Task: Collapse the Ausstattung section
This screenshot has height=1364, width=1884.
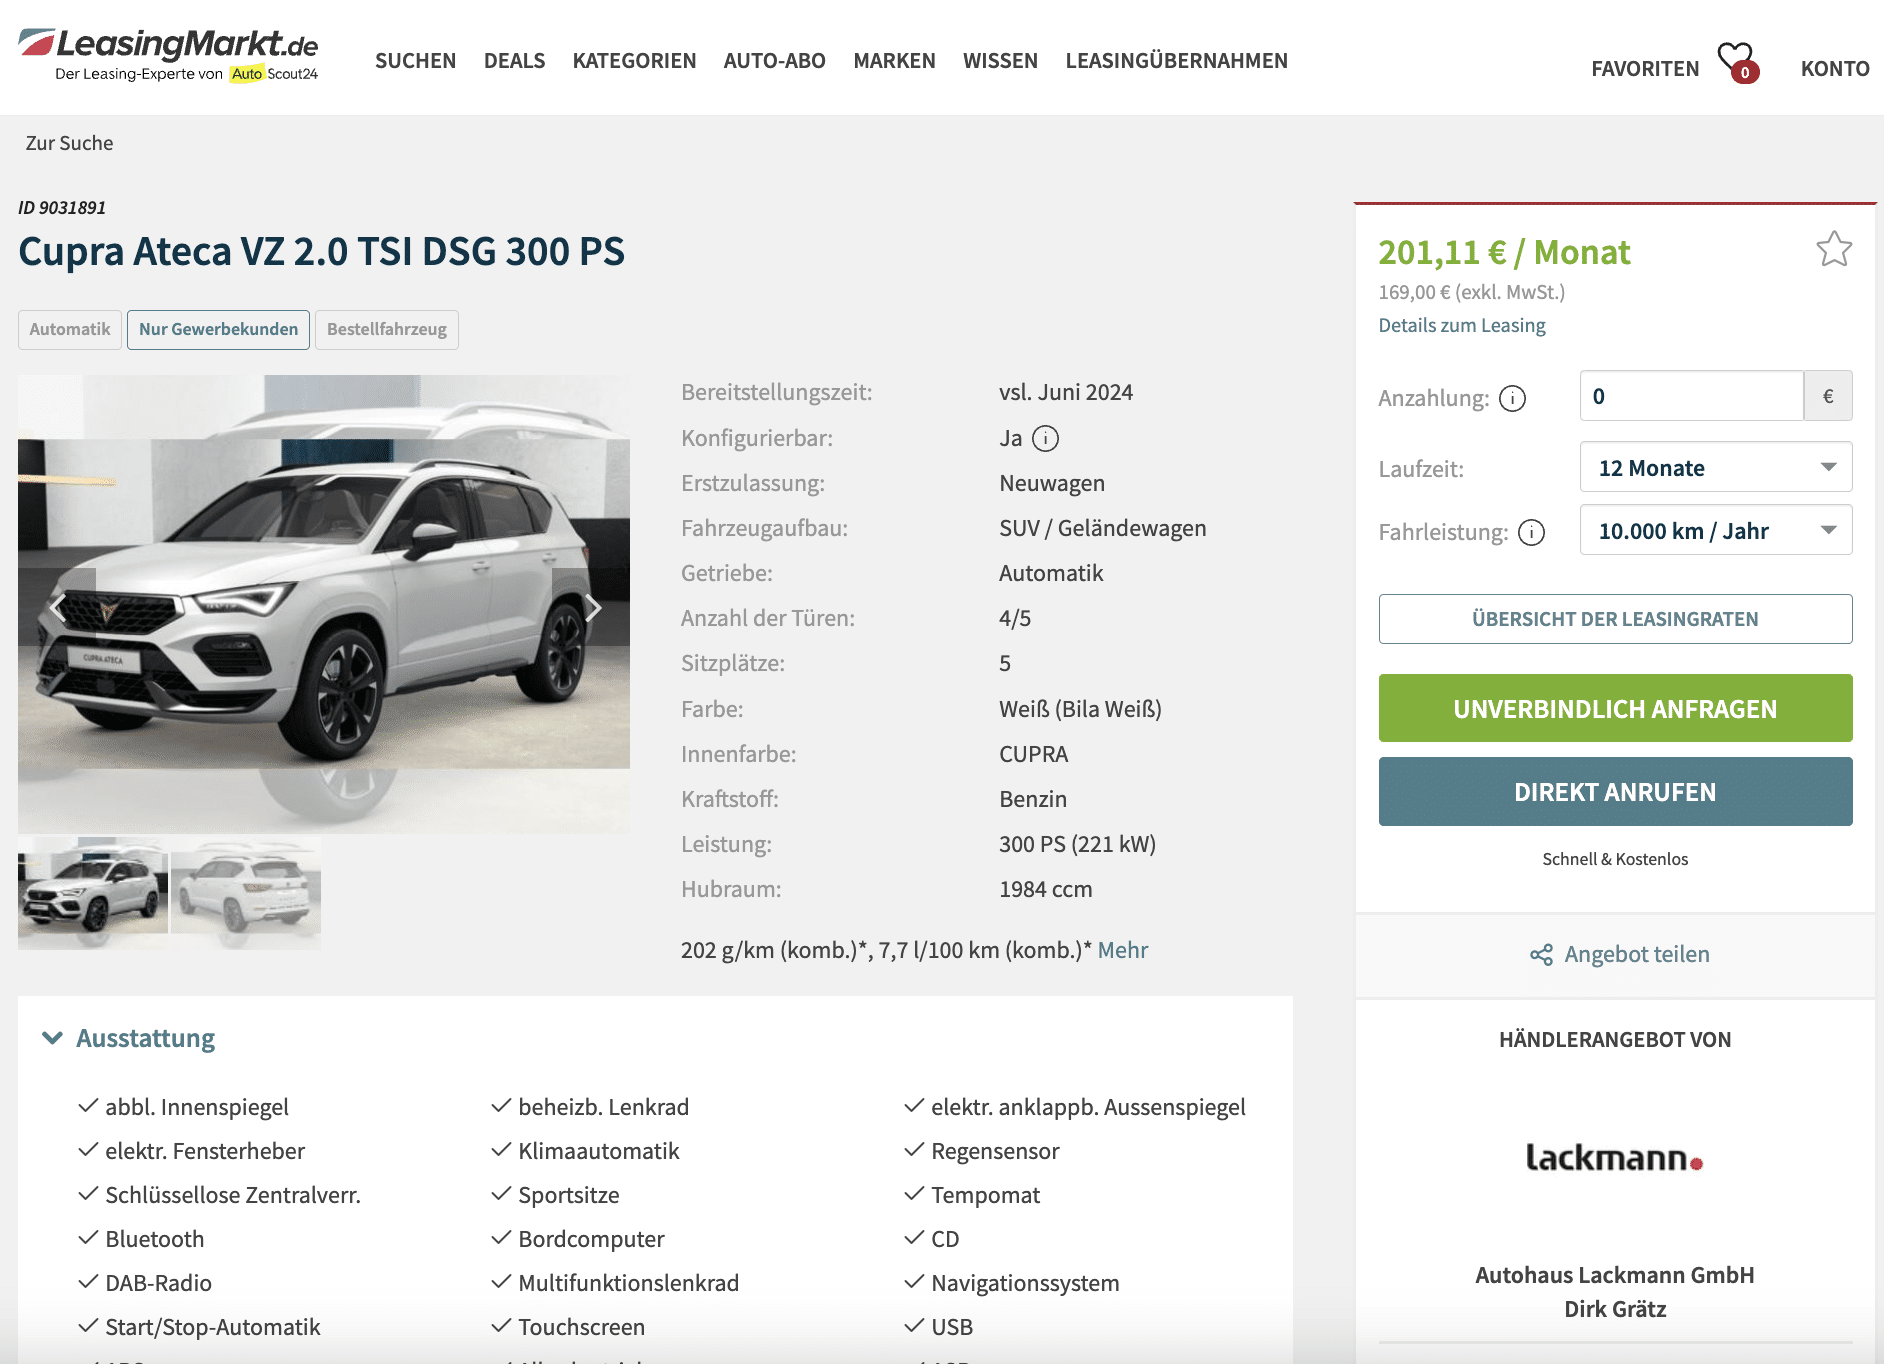Action: 129,1038
